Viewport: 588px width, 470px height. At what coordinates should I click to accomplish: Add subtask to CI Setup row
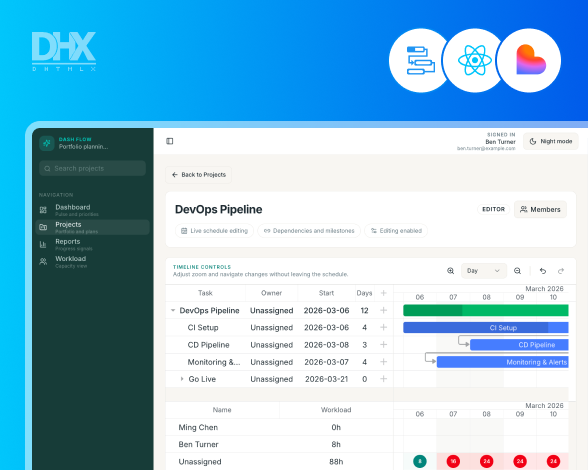click(383, 327)
